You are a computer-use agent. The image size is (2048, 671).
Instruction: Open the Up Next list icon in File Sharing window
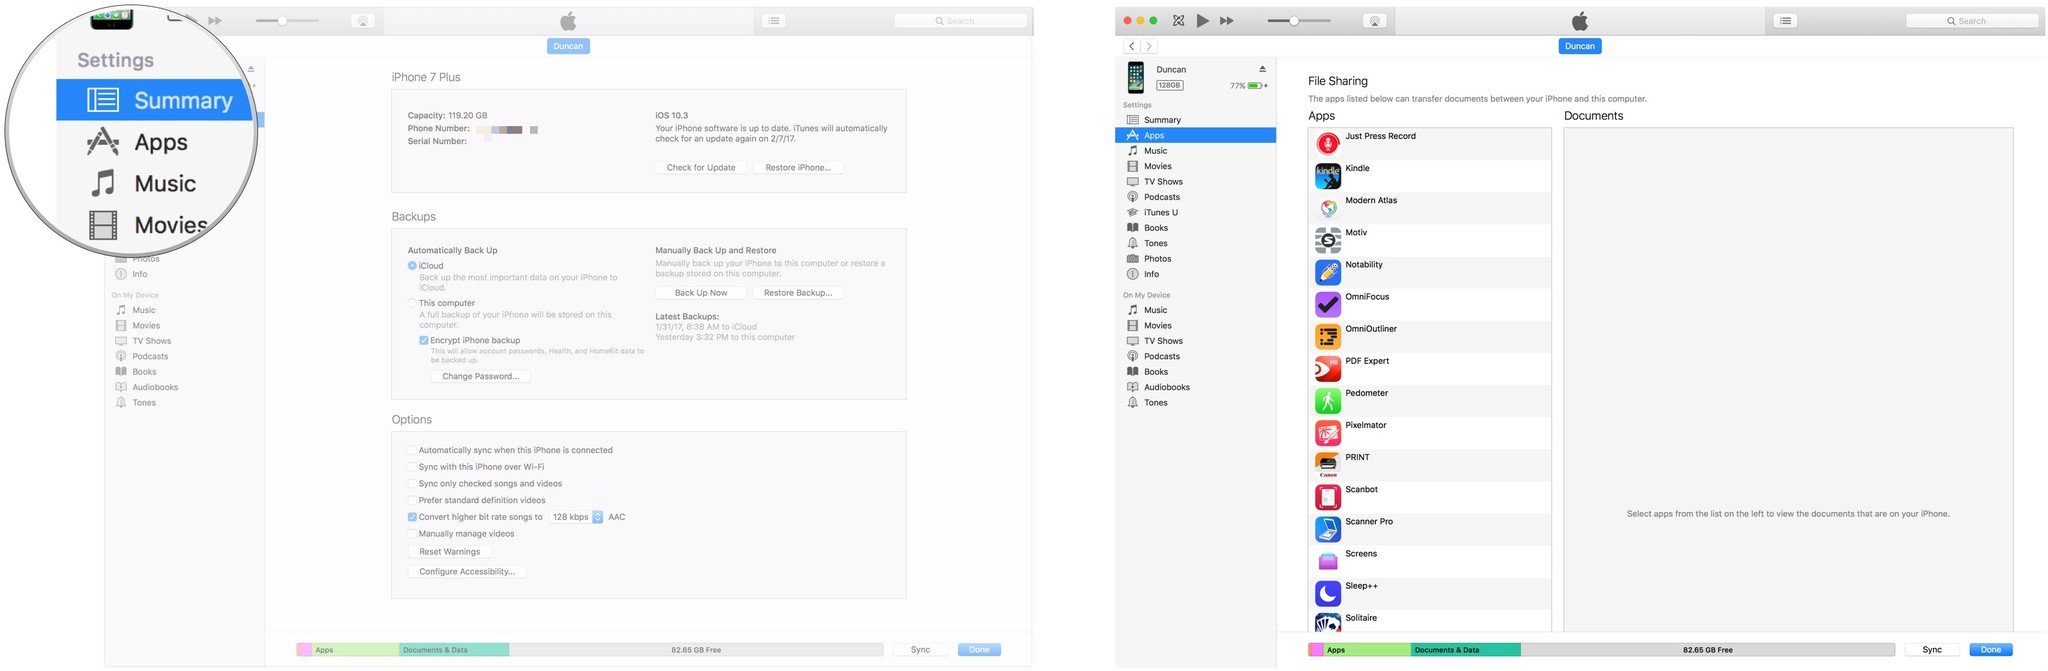point(1785,21)
